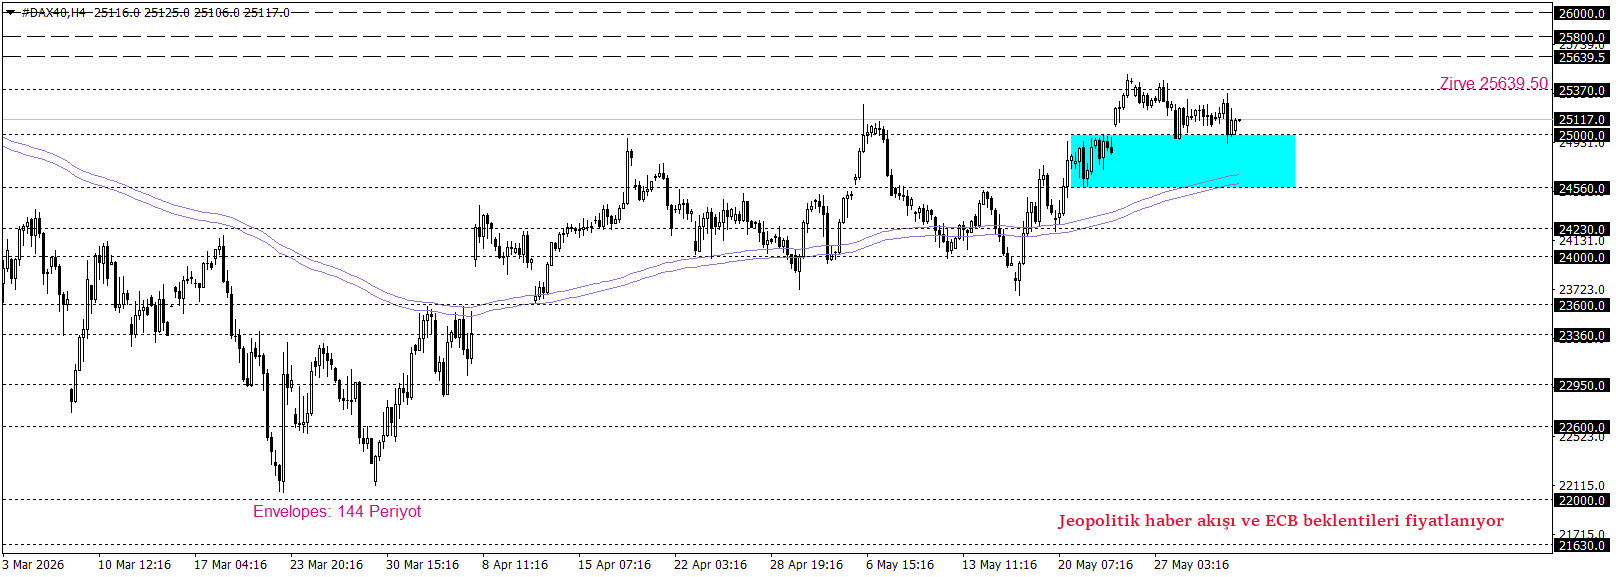Click the 23600.0 price level label
1616x577 pixels.
point(1582,305)
